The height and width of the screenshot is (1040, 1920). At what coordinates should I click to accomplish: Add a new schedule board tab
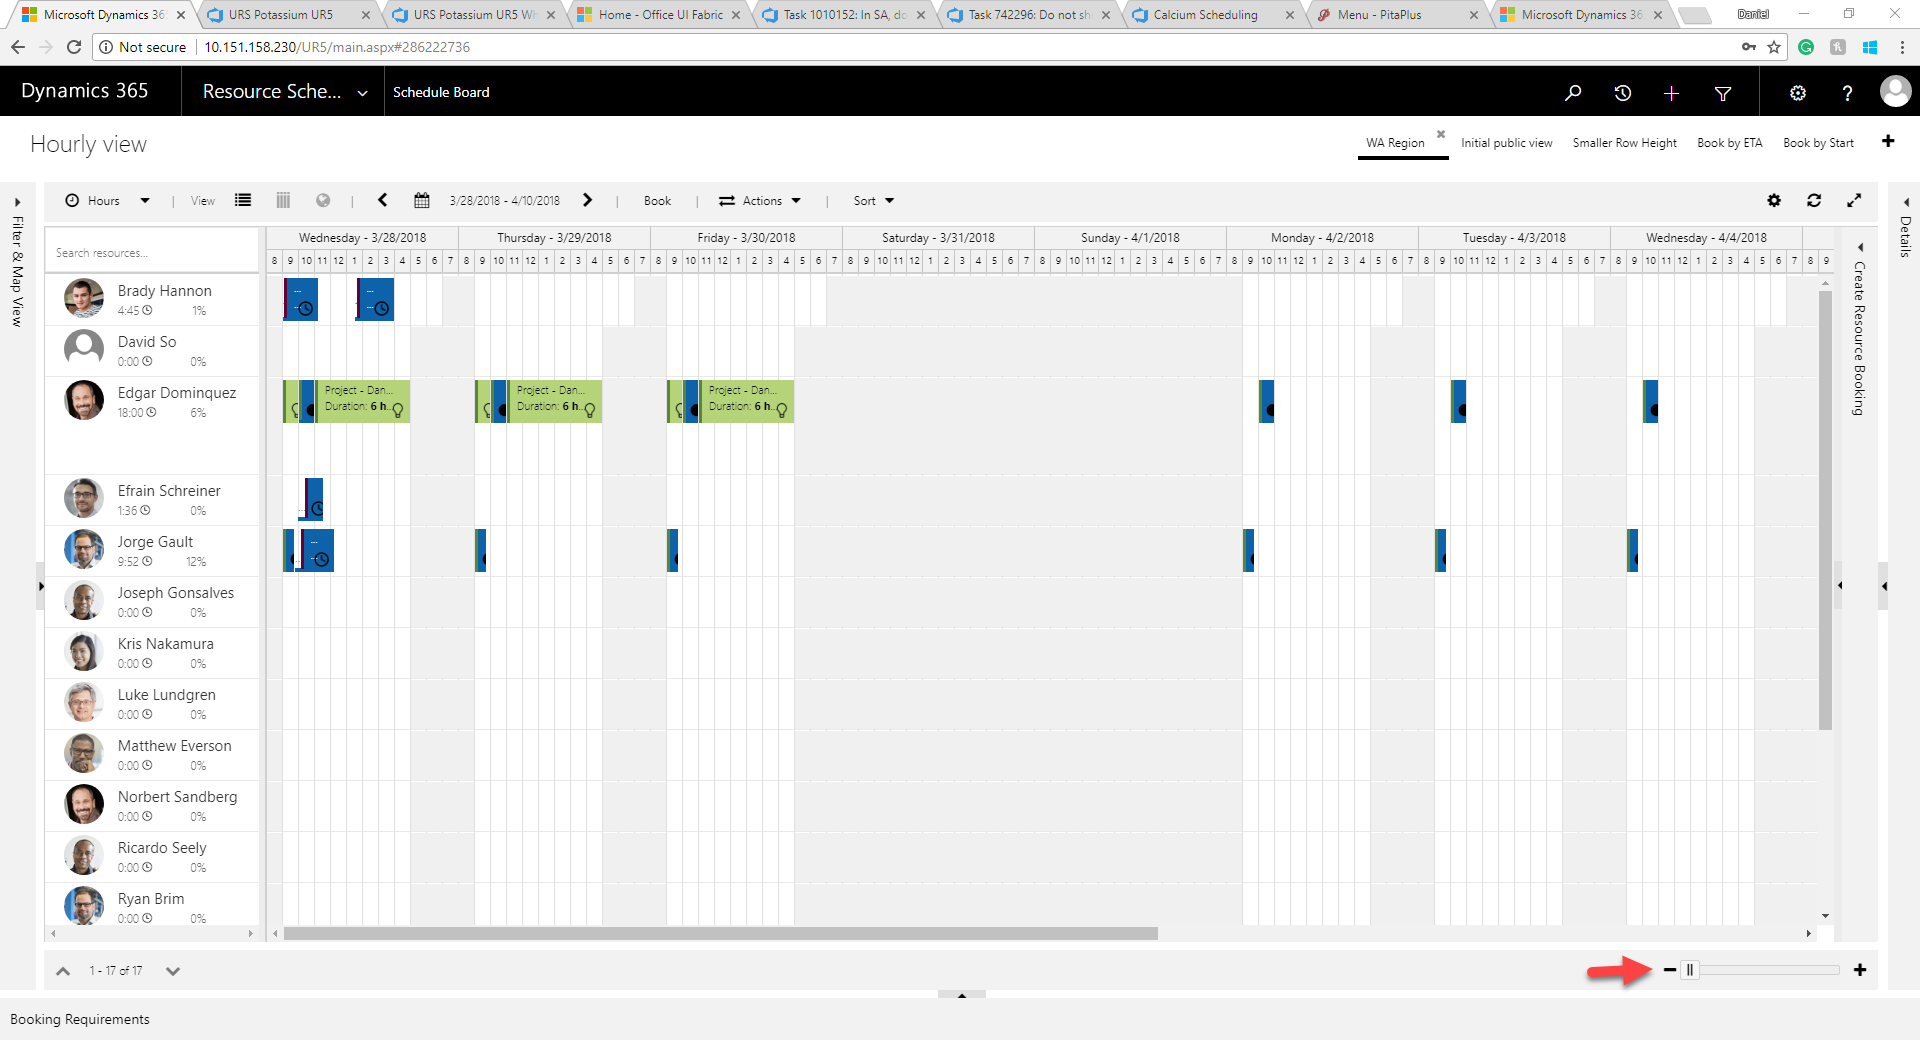click(x=1888, y=141)
